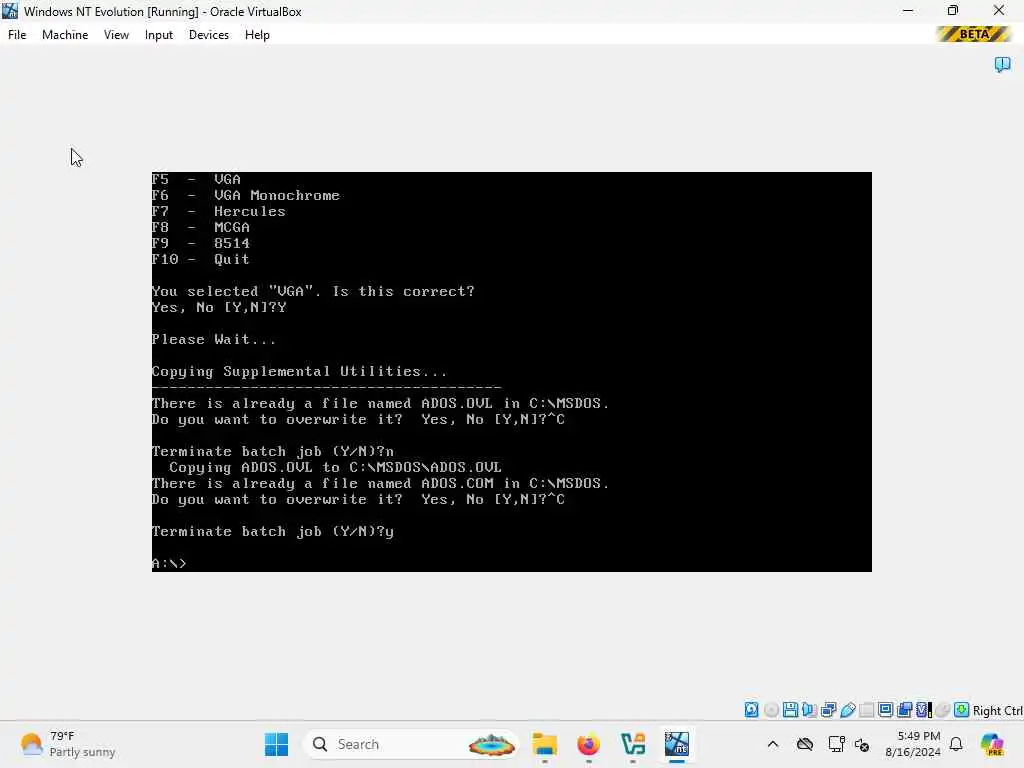Open the notification center speech bubble icon

click(1002, 64)
